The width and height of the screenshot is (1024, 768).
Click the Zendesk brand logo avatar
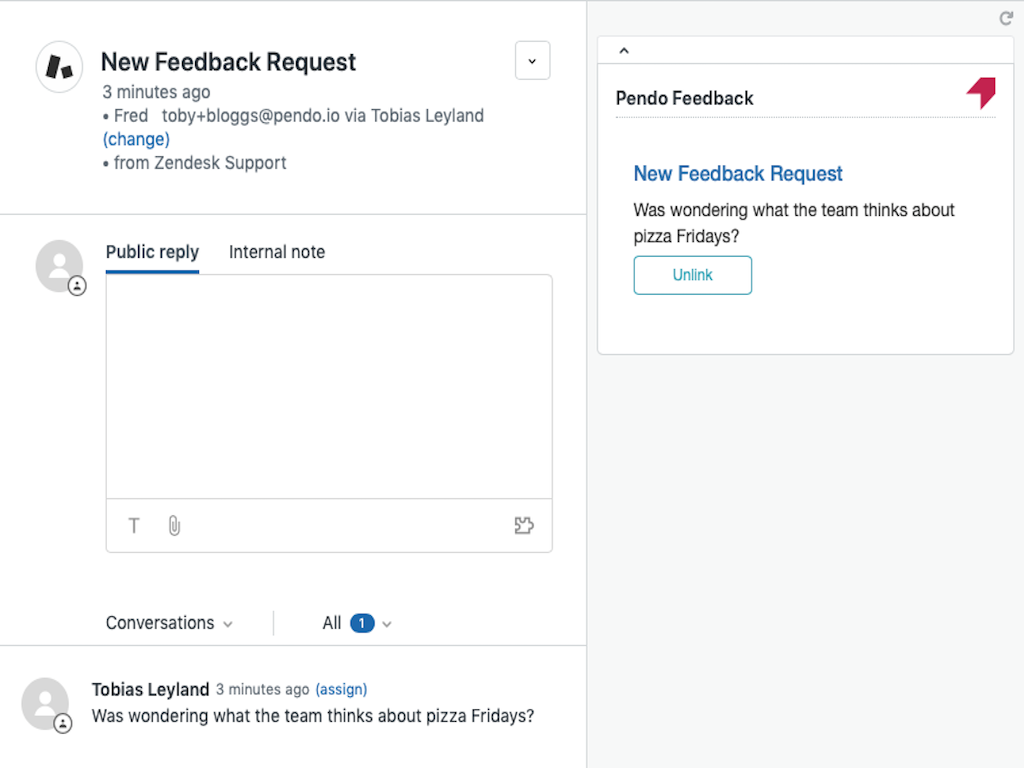click(x=59, y=67)
